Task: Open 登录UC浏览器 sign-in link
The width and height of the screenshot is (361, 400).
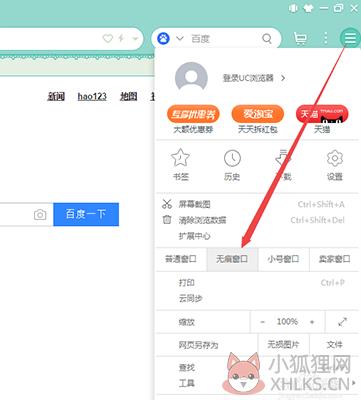Action: 254,78
